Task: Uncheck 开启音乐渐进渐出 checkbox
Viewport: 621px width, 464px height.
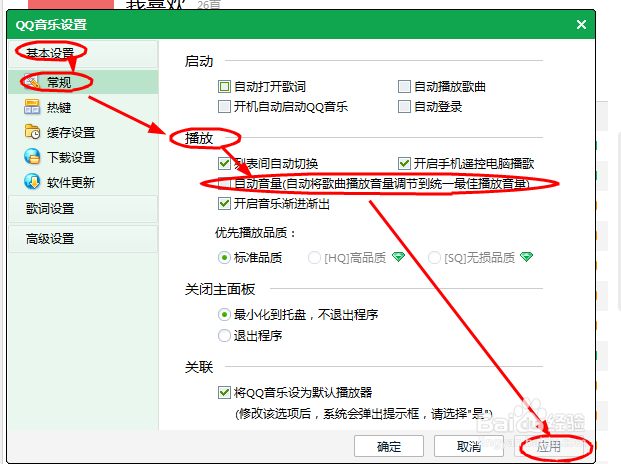Action: click(x=224, y=203)
